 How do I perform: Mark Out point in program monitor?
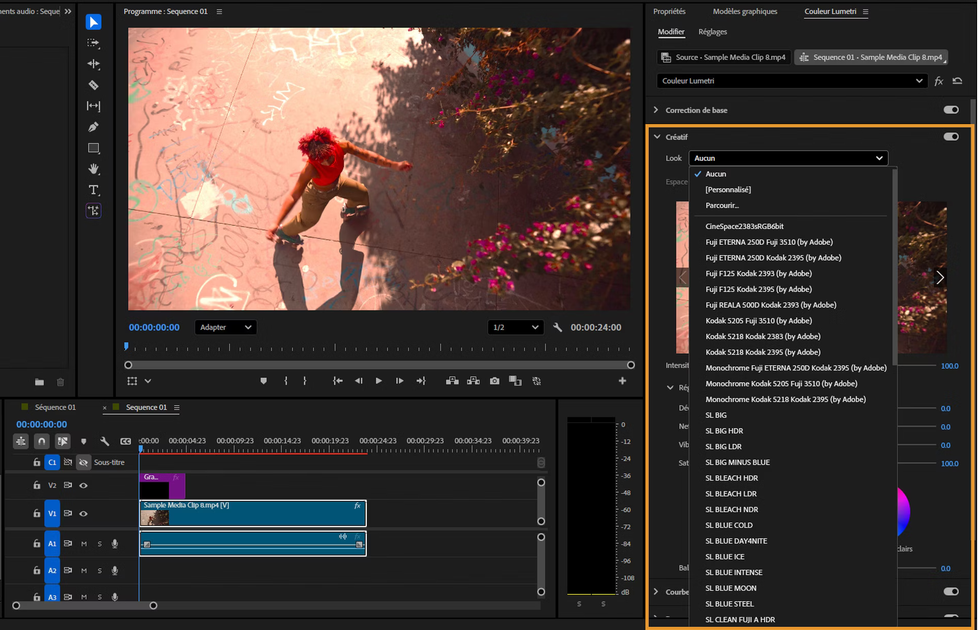coord(304,381)
